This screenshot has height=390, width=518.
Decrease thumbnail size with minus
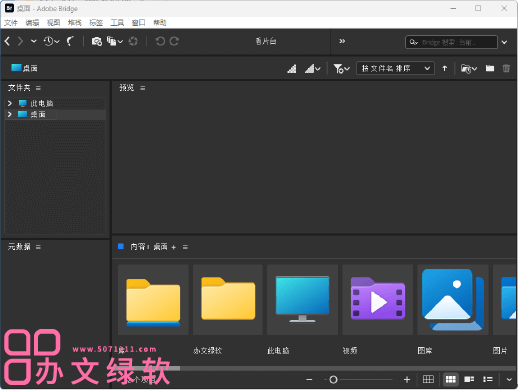click(309, 380)
